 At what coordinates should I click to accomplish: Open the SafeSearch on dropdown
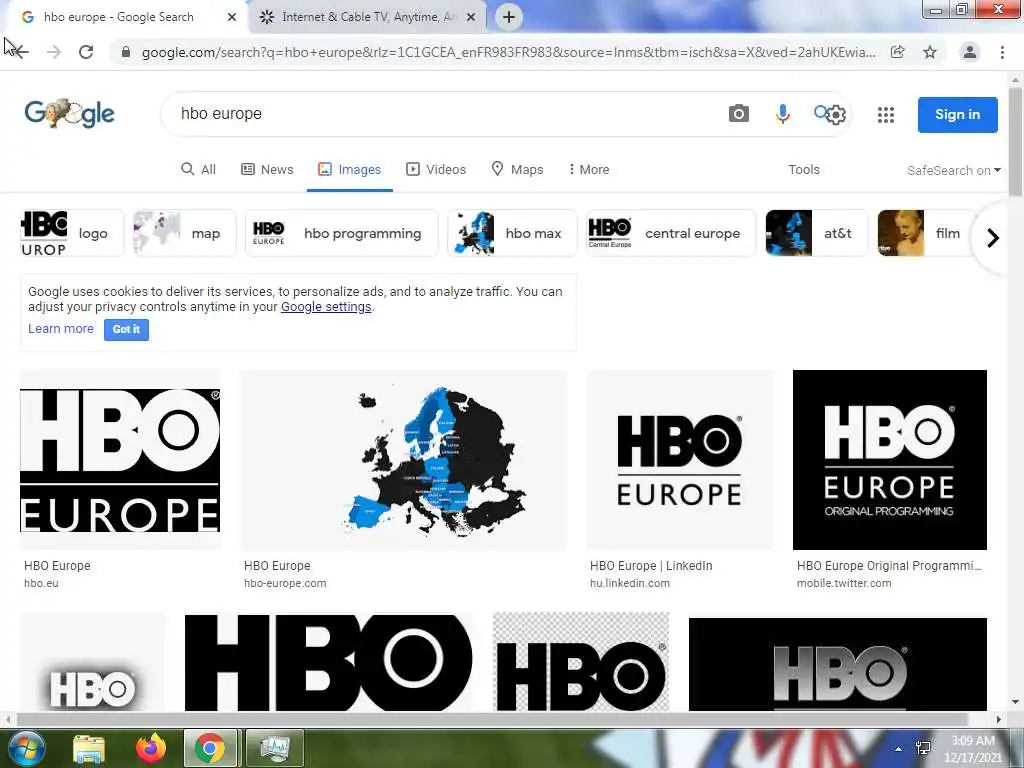[x=953, y=170]
